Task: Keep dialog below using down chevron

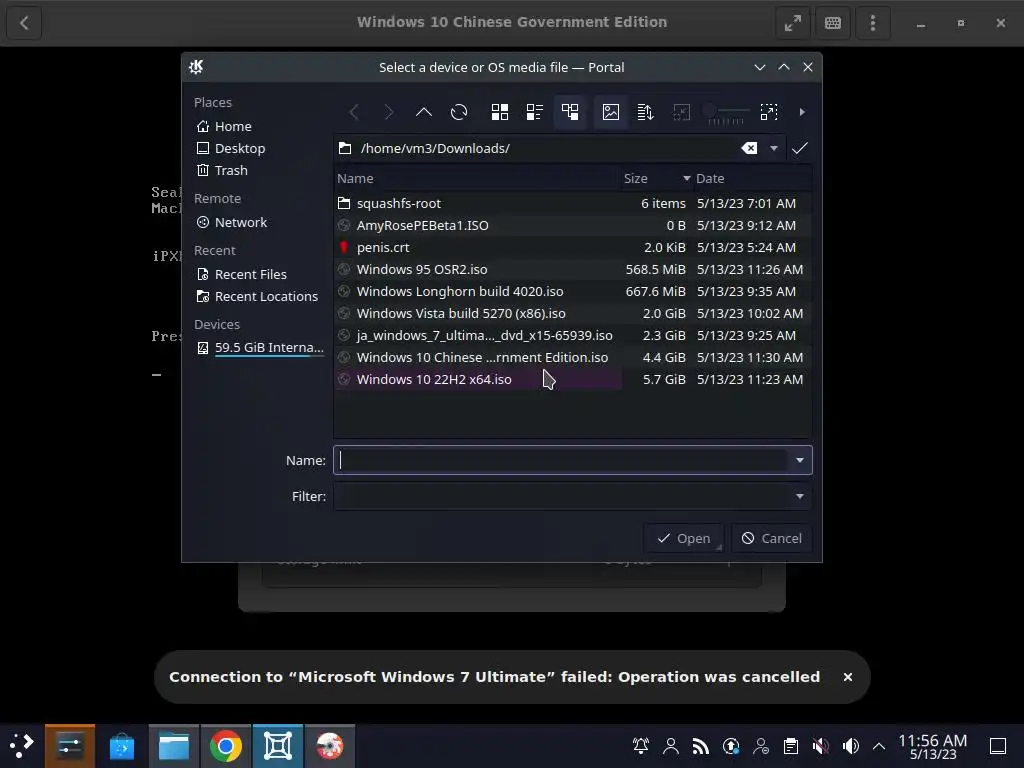Action: pyautogui.click(x=760, y=67)
